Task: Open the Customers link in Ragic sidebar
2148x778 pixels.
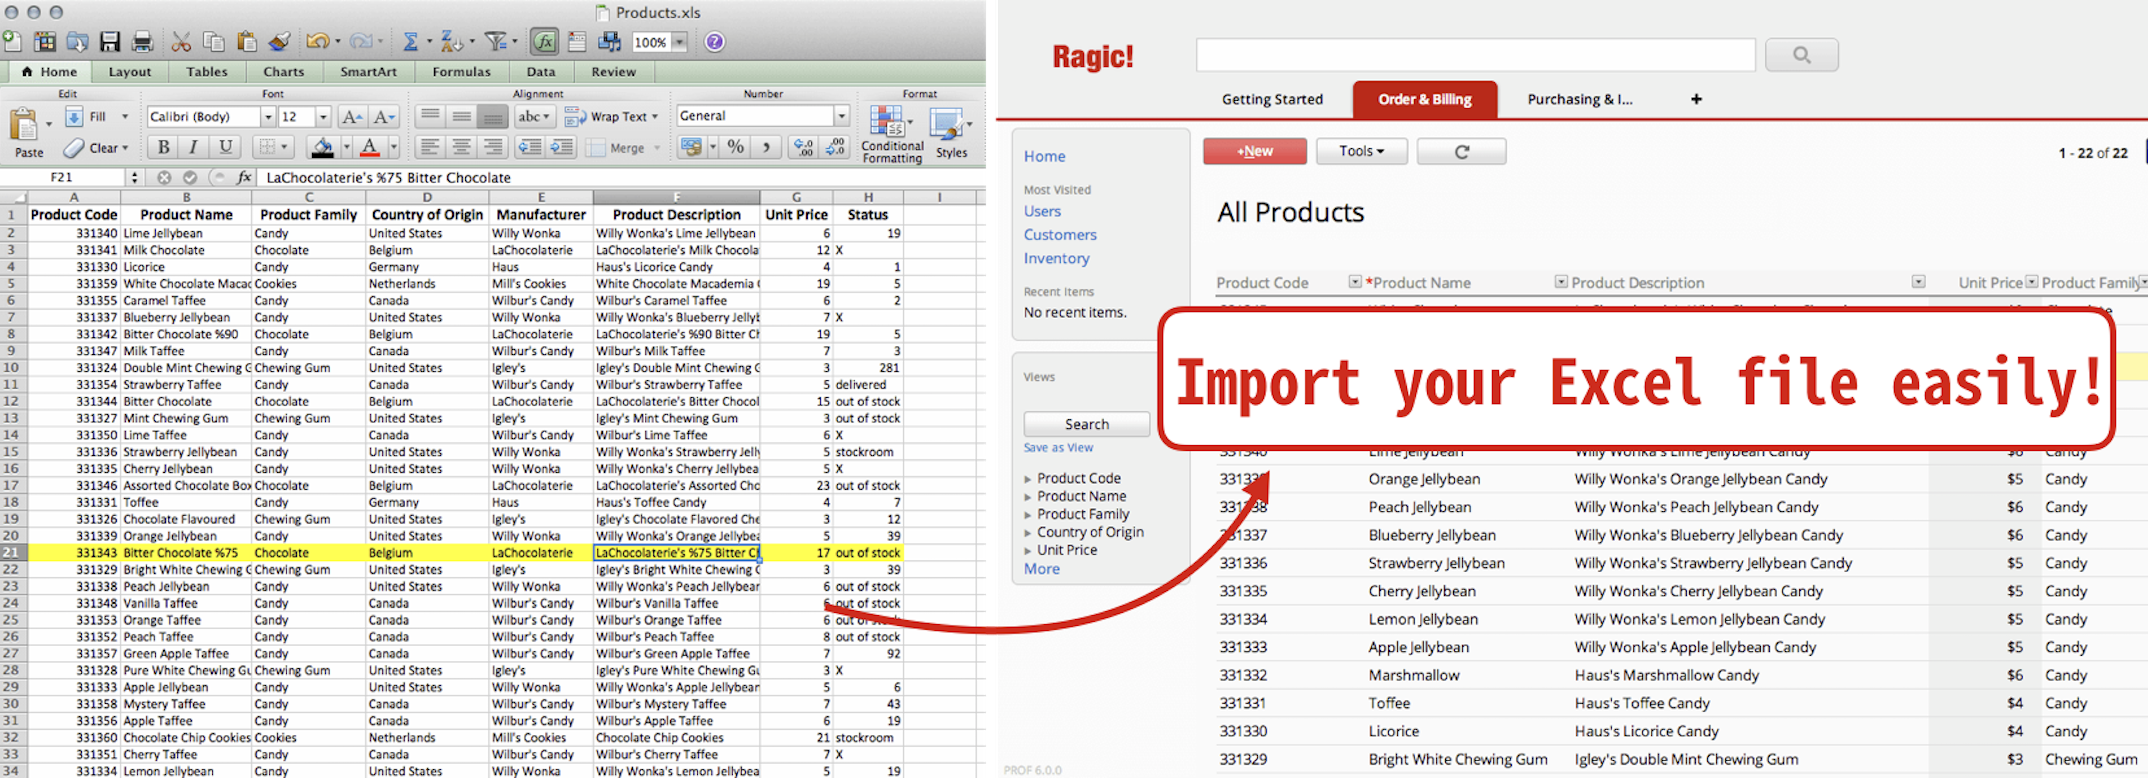Action: (1060, 235)
